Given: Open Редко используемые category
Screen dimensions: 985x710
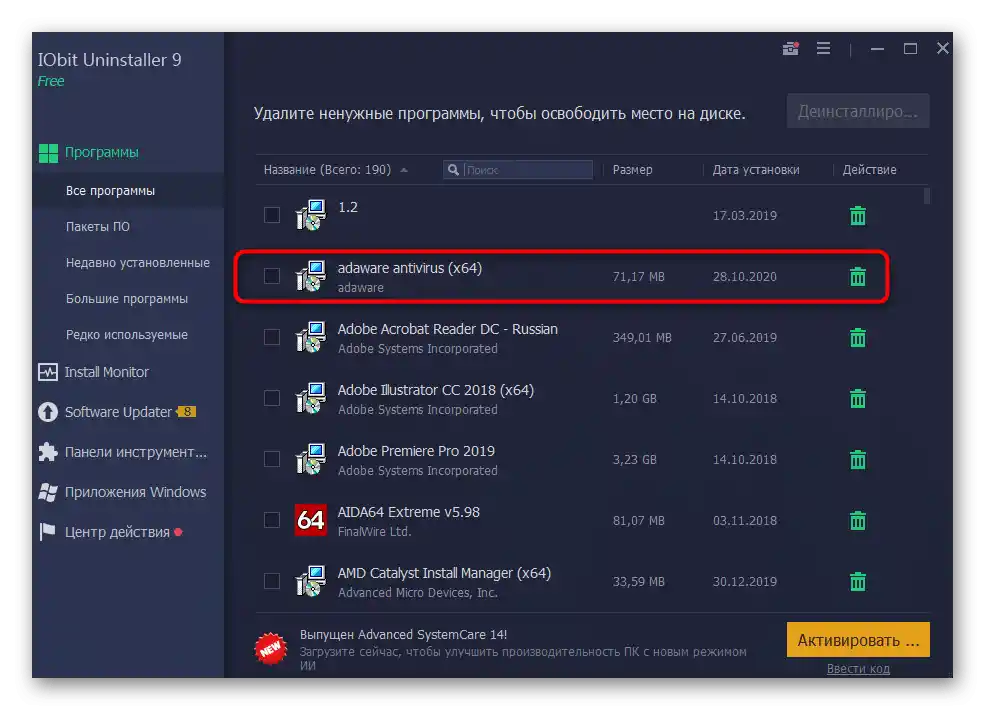Looking at the screenshot, I should tap(128, 334).
